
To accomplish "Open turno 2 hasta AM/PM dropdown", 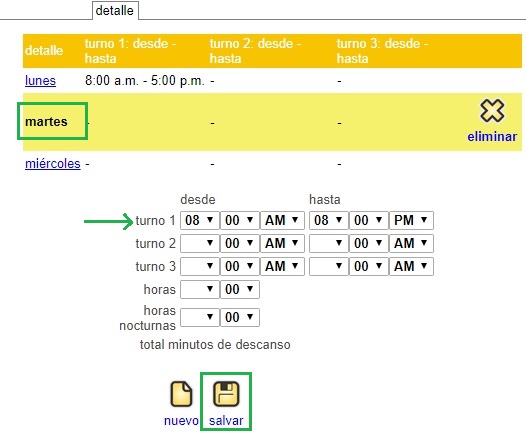I will click(x=411, y=243).
